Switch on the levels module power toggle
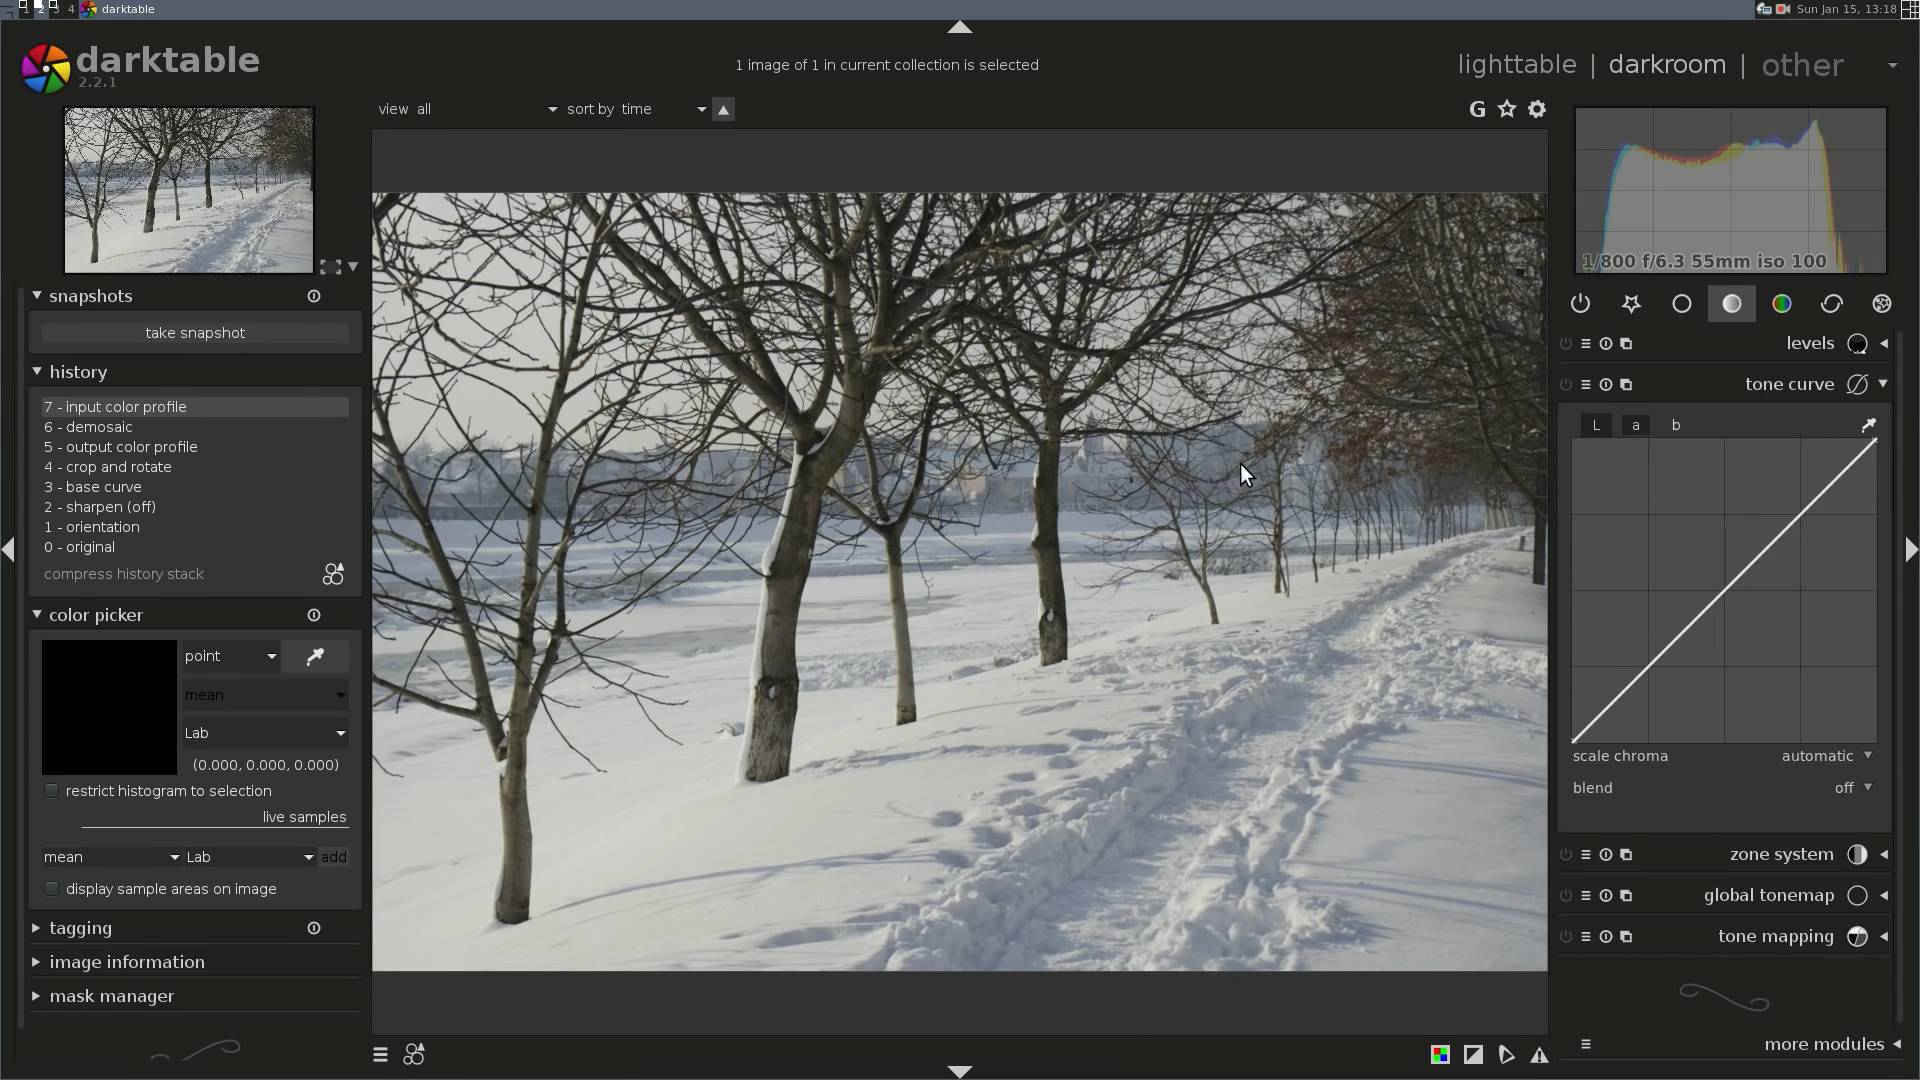 tap(1566, 344)
